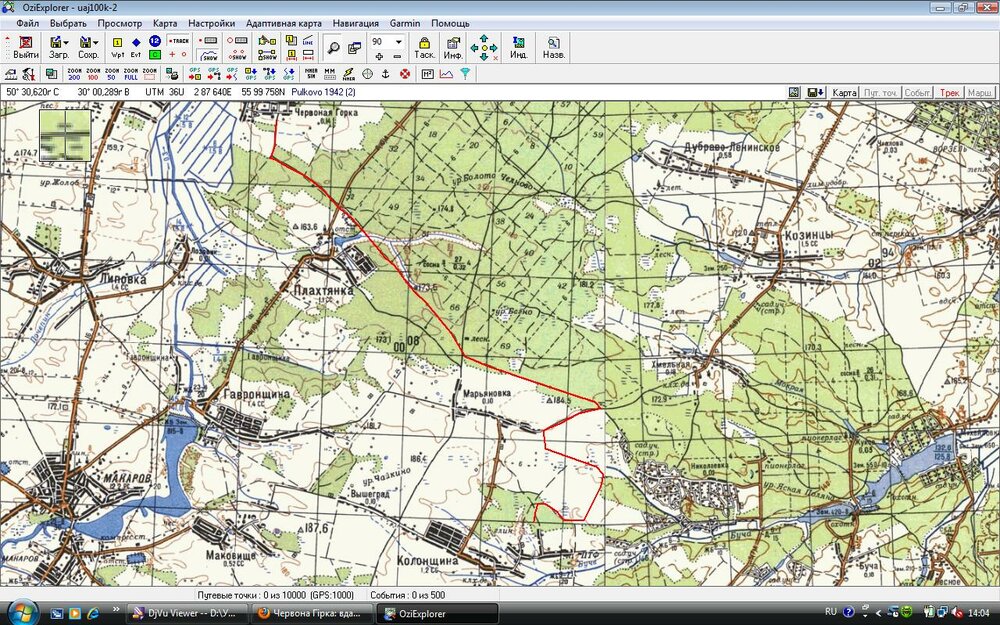Open the Garmin menu
The image size is (1000, 625).
405,23
